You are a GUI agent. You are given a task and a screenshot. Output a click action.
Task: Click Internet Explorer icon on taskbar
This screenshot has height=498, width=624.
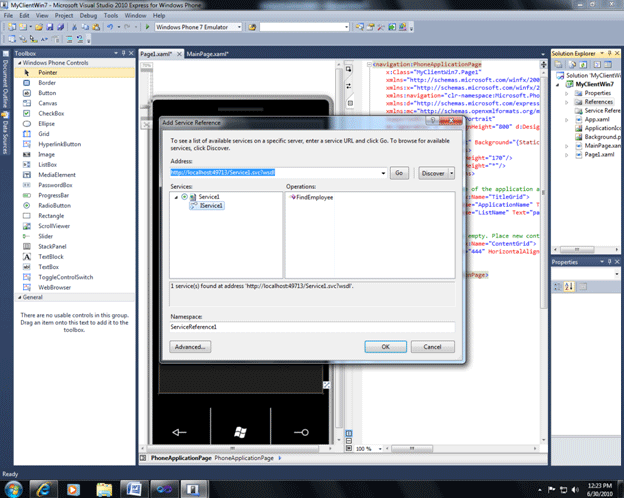click(x=43, y=489)
